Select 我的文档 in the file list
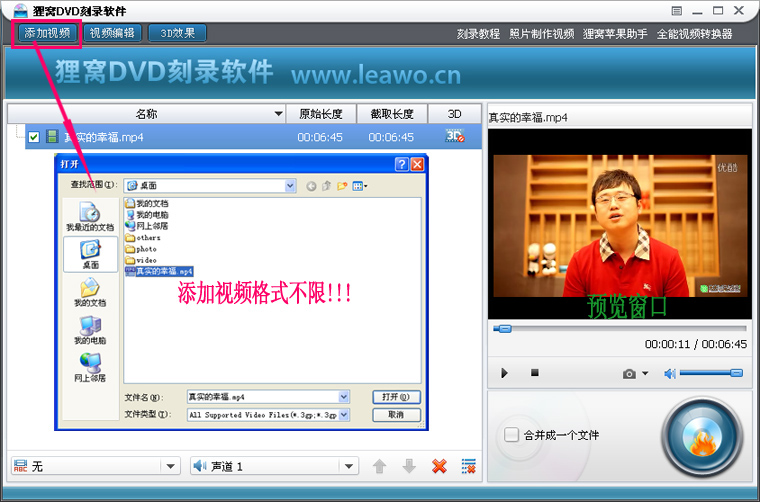760x502 pixels. [x=147, y=204]
